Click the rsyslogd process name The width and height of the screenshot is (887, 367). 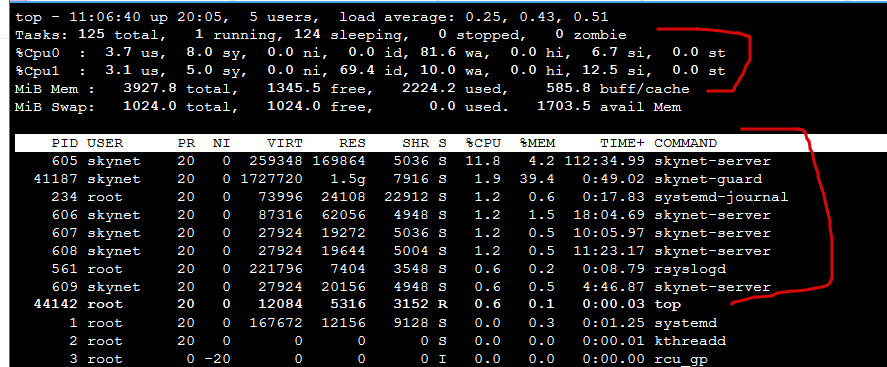click(690, 269)
